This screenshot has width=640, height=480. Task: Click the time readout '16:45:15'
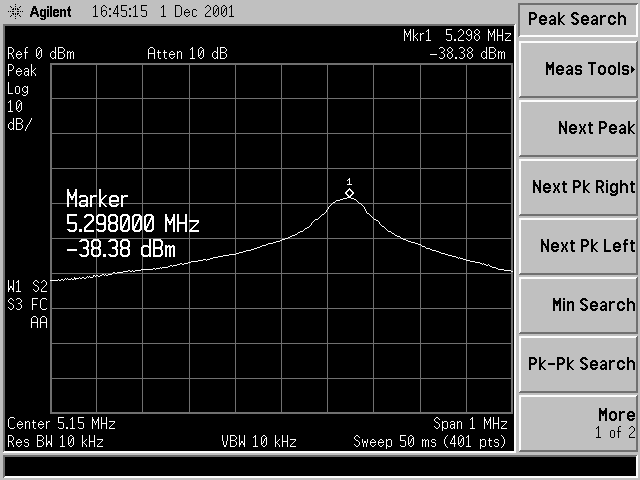point(119,11)
